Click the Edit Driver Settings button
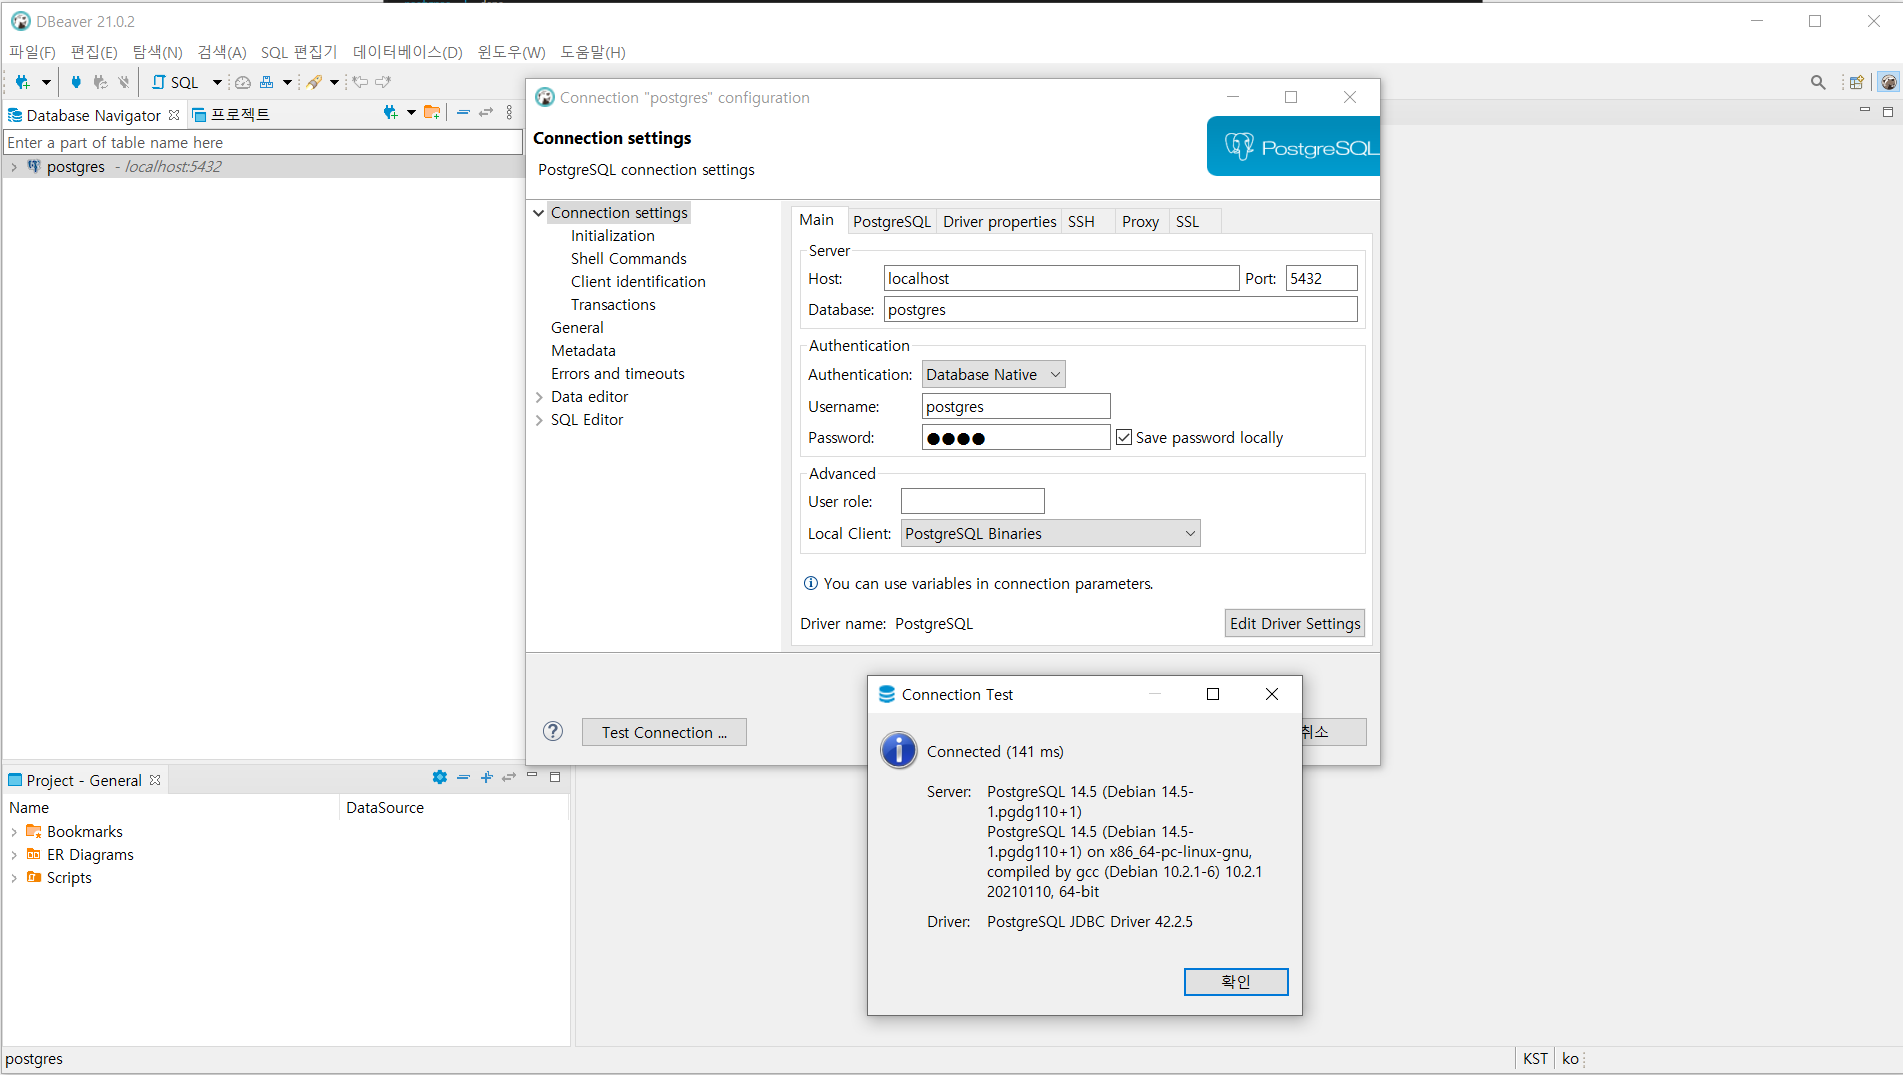 pos(1294,623)
